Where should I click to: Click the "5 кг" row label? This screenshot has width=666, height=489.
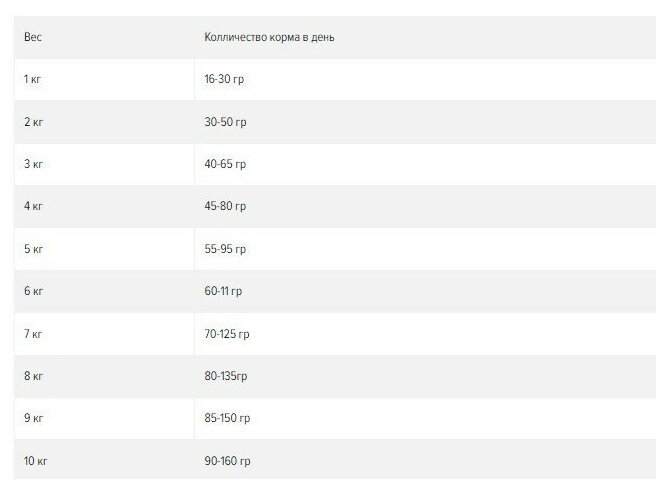pyautogui.click(x=33, y=249)
